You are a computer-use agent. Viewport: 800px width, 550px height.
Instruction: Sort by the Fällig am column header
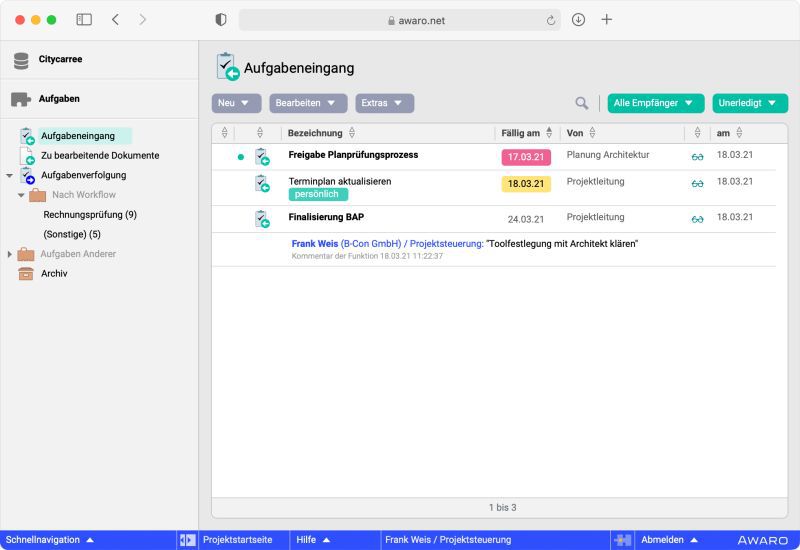(520, 133)
